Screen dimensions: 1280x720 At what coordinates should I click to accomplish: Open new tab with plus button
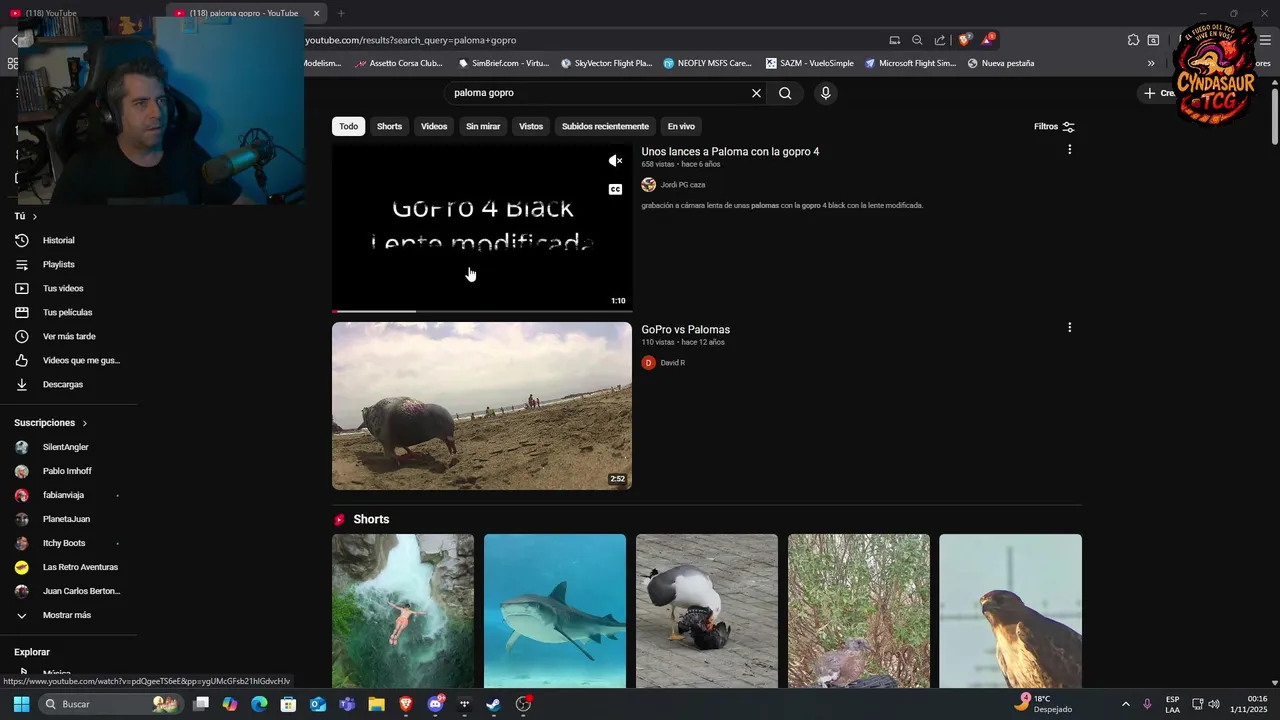point(341,13)
